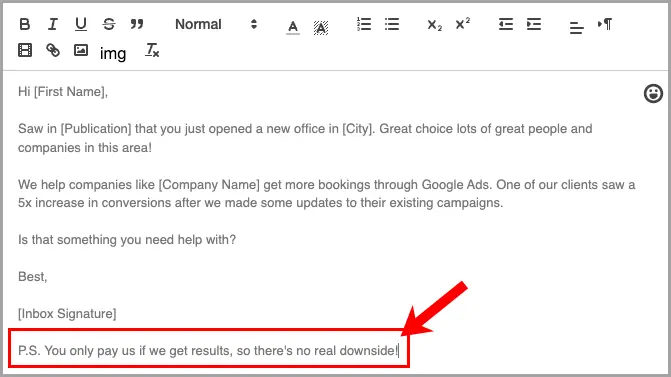Toggle underline formatting

pos(80,24)
